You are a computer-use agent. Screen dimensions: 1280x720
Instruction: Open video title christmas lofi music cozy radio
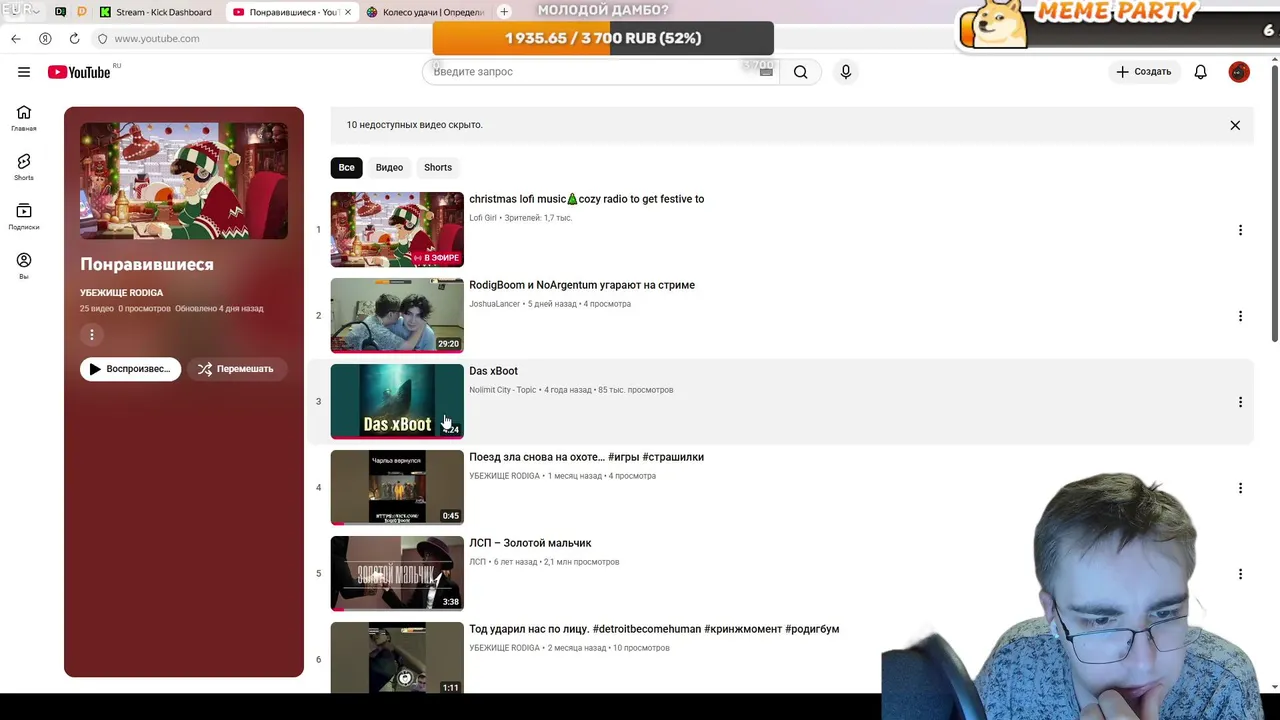click(587, 199)
